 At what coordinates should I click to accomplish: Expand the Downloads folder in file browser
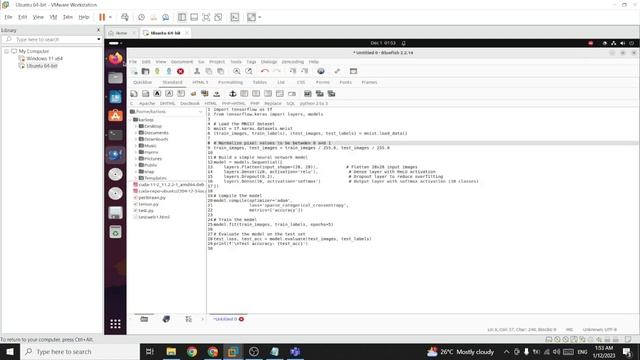click(136, 139)
